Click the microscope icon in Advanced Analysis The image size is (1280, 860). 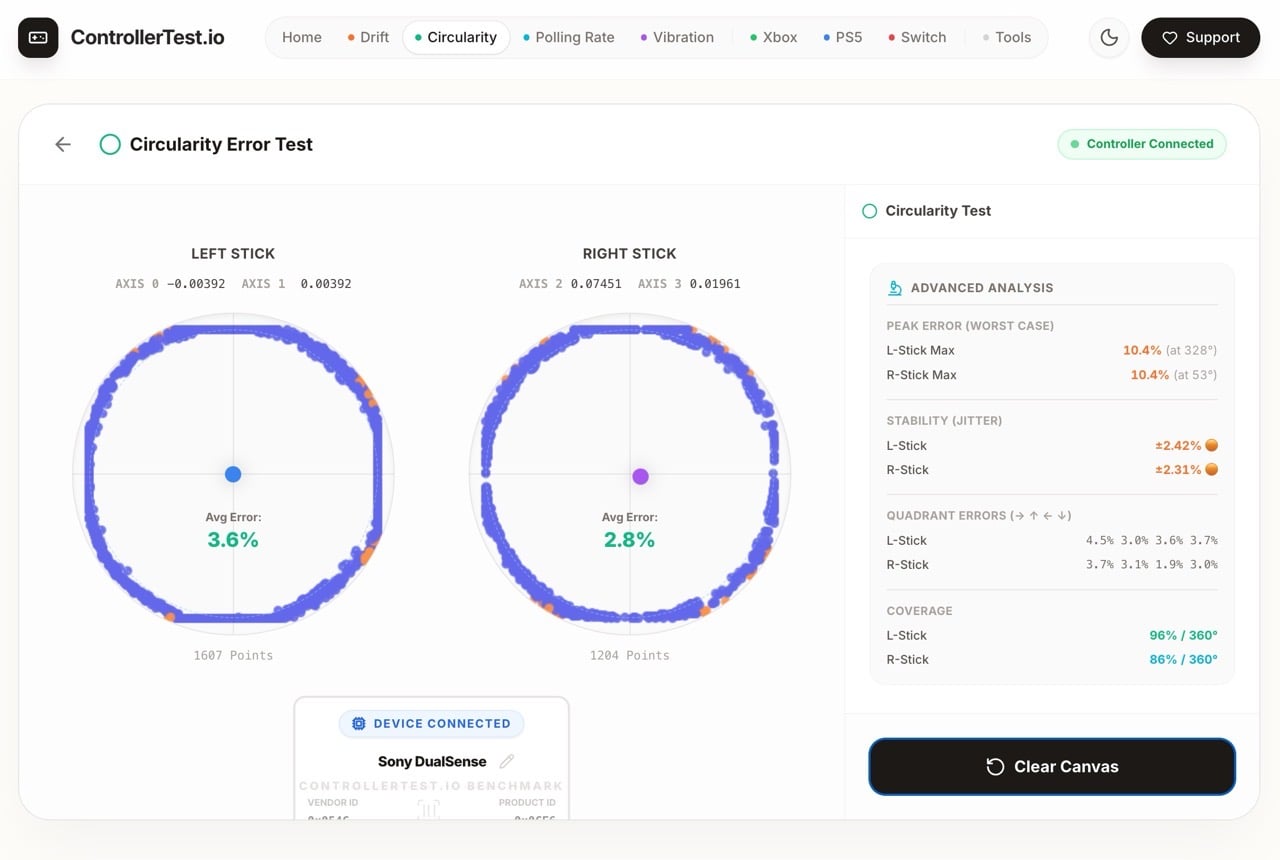893,287
